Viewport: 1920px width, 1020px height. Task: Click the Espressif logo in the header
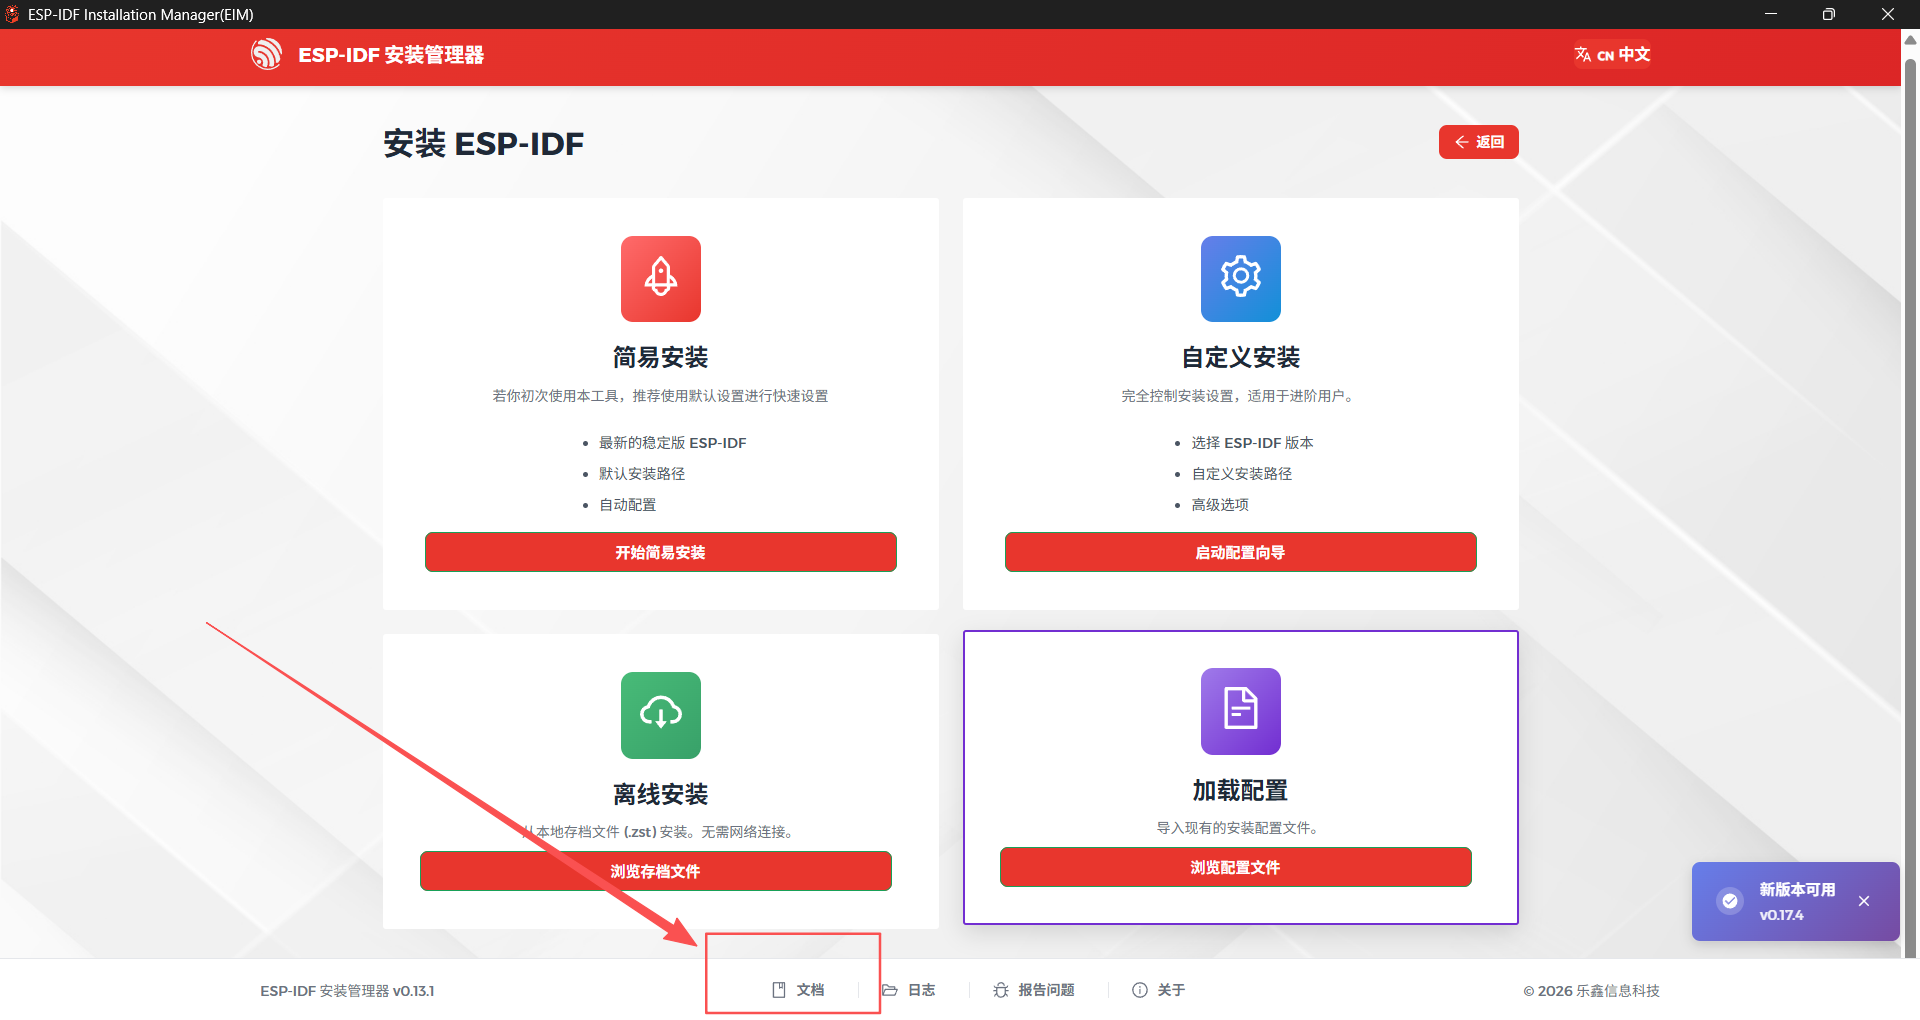click(266, 54)
